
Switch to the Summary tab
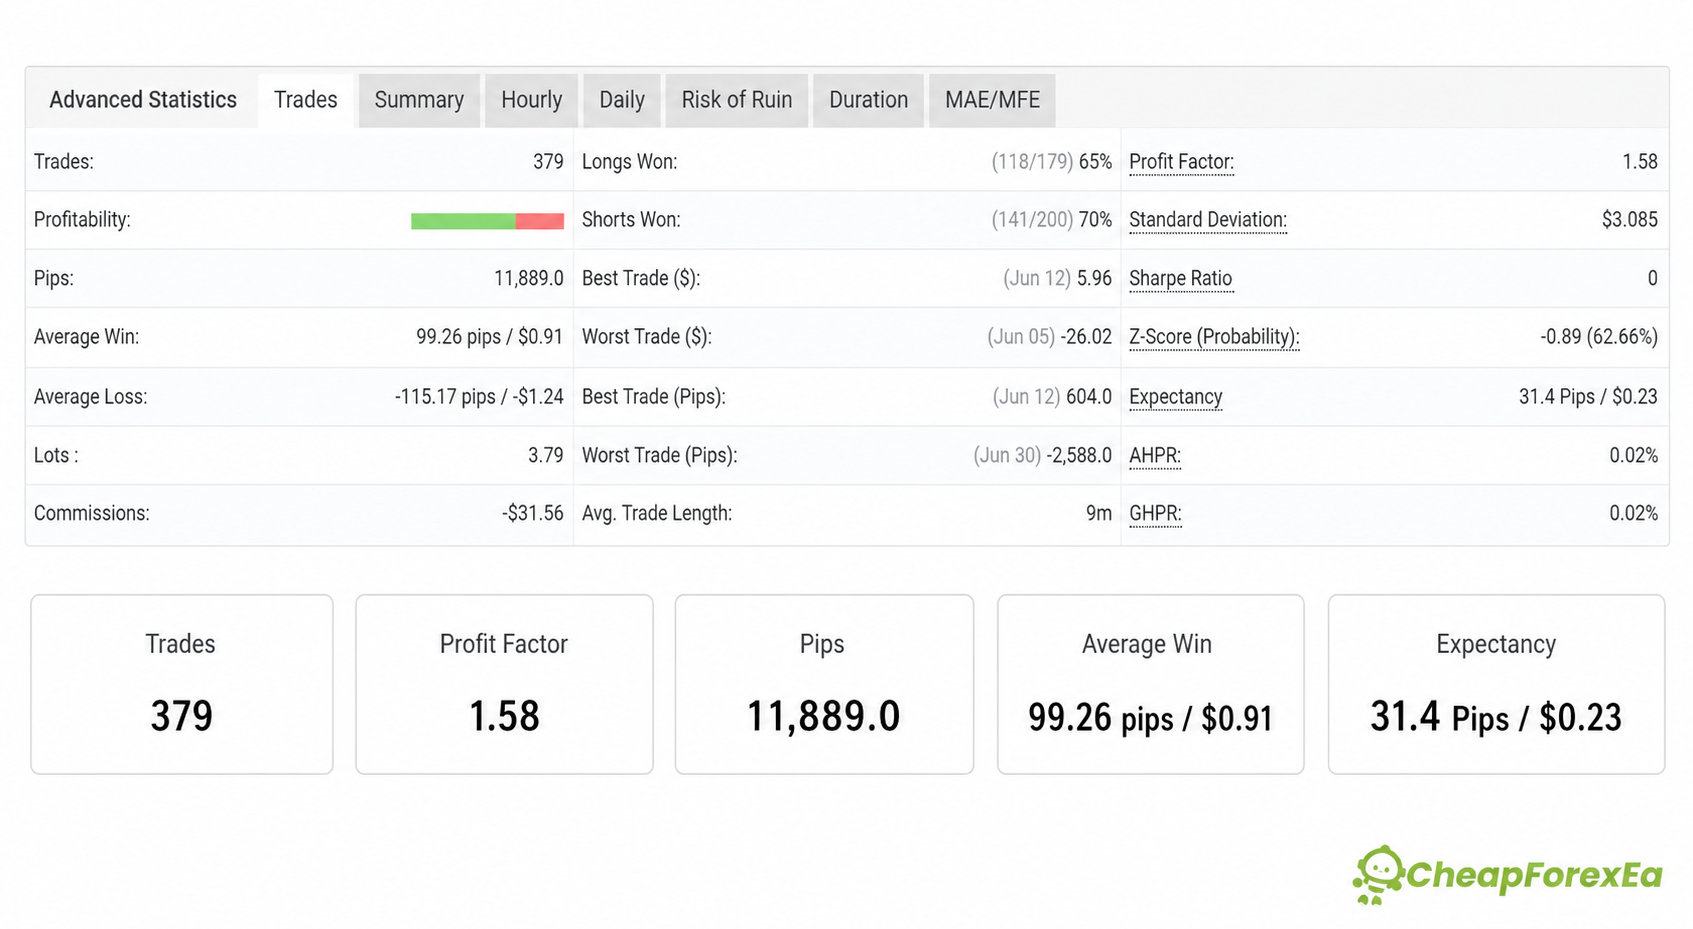(419, 100)
